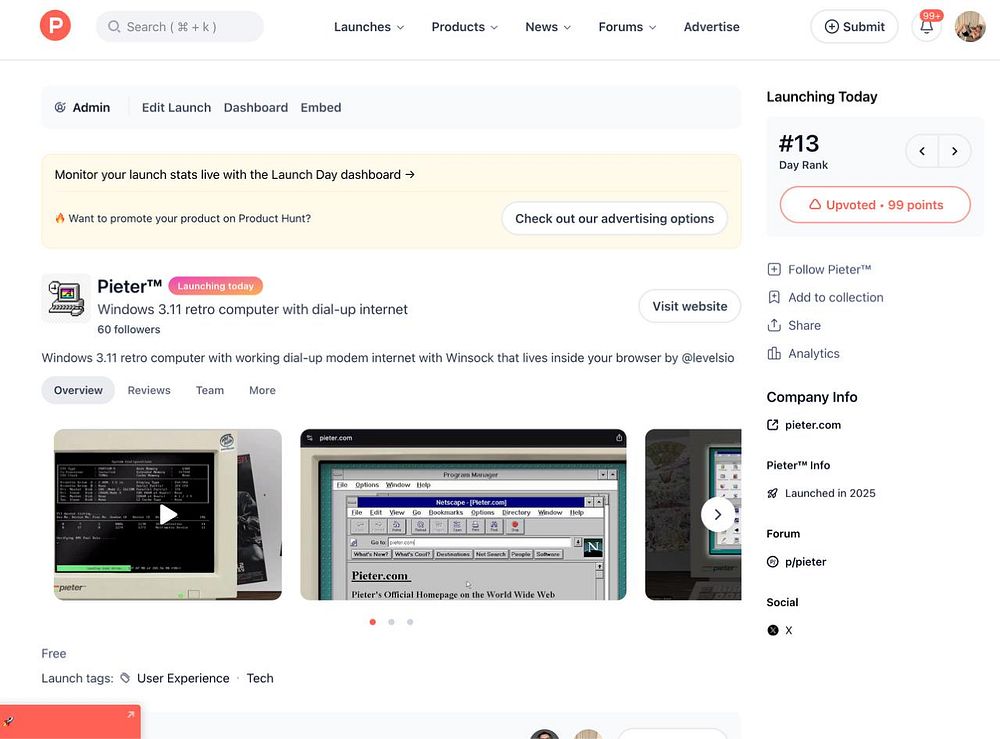Open the User Experience launch tag

pyautogui.click(x=183, y=678)
